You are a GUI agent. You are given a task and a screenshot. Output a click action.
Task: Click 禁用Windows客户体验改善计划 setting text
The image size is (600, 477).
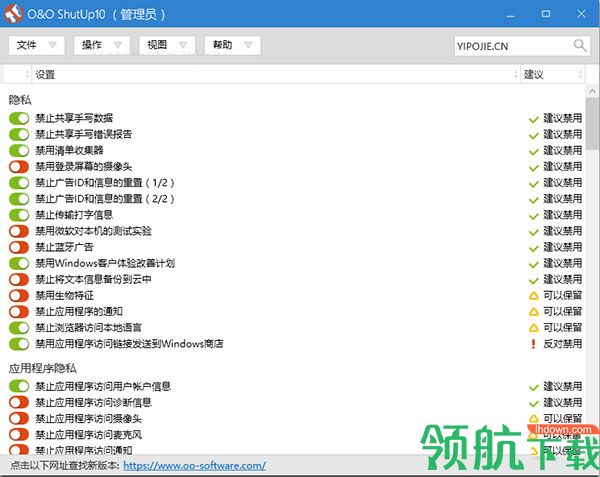point(105,263)
